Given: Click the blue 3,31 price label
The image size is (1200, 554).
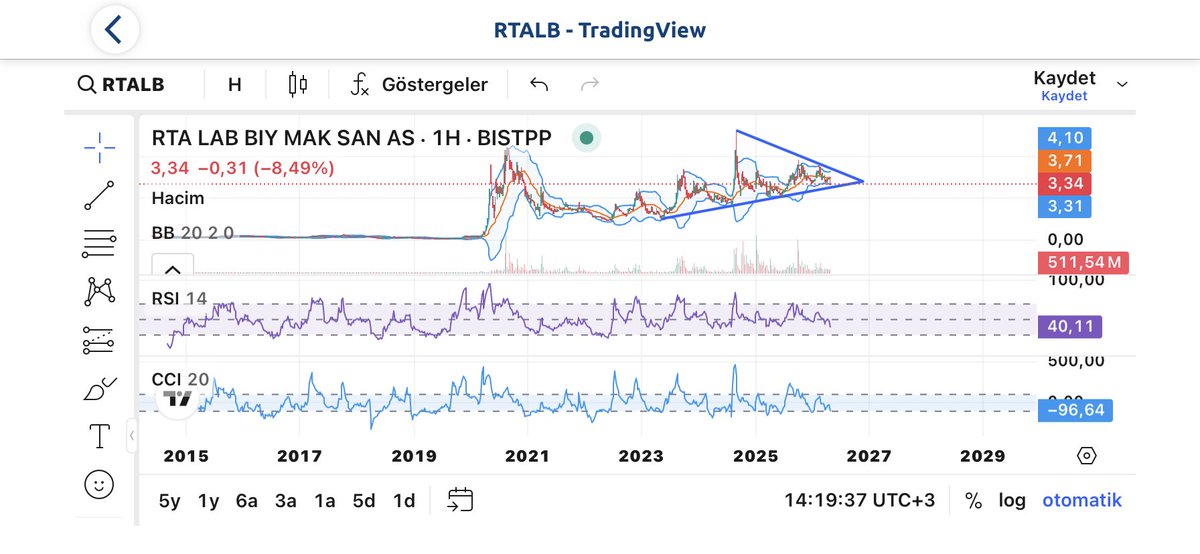Looking at the screenshot, I should click(x=1065, y=207).
